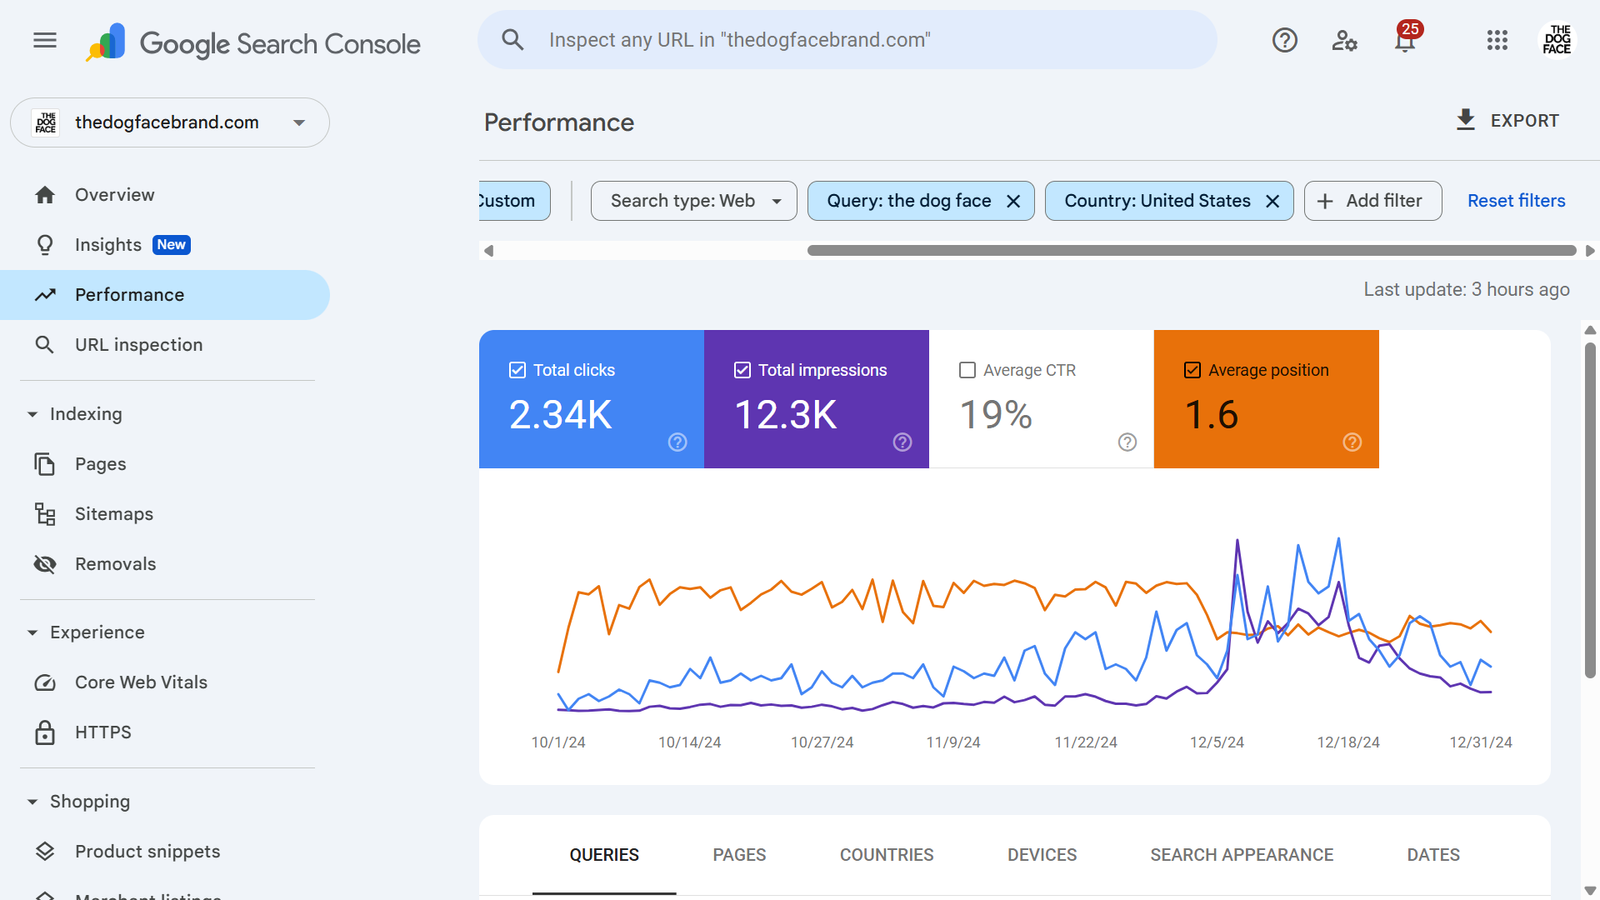Image resolution: width=1600 pixels, height=900 pixels.
Task: Collapse the Experience section
Action: pos(32,633)
